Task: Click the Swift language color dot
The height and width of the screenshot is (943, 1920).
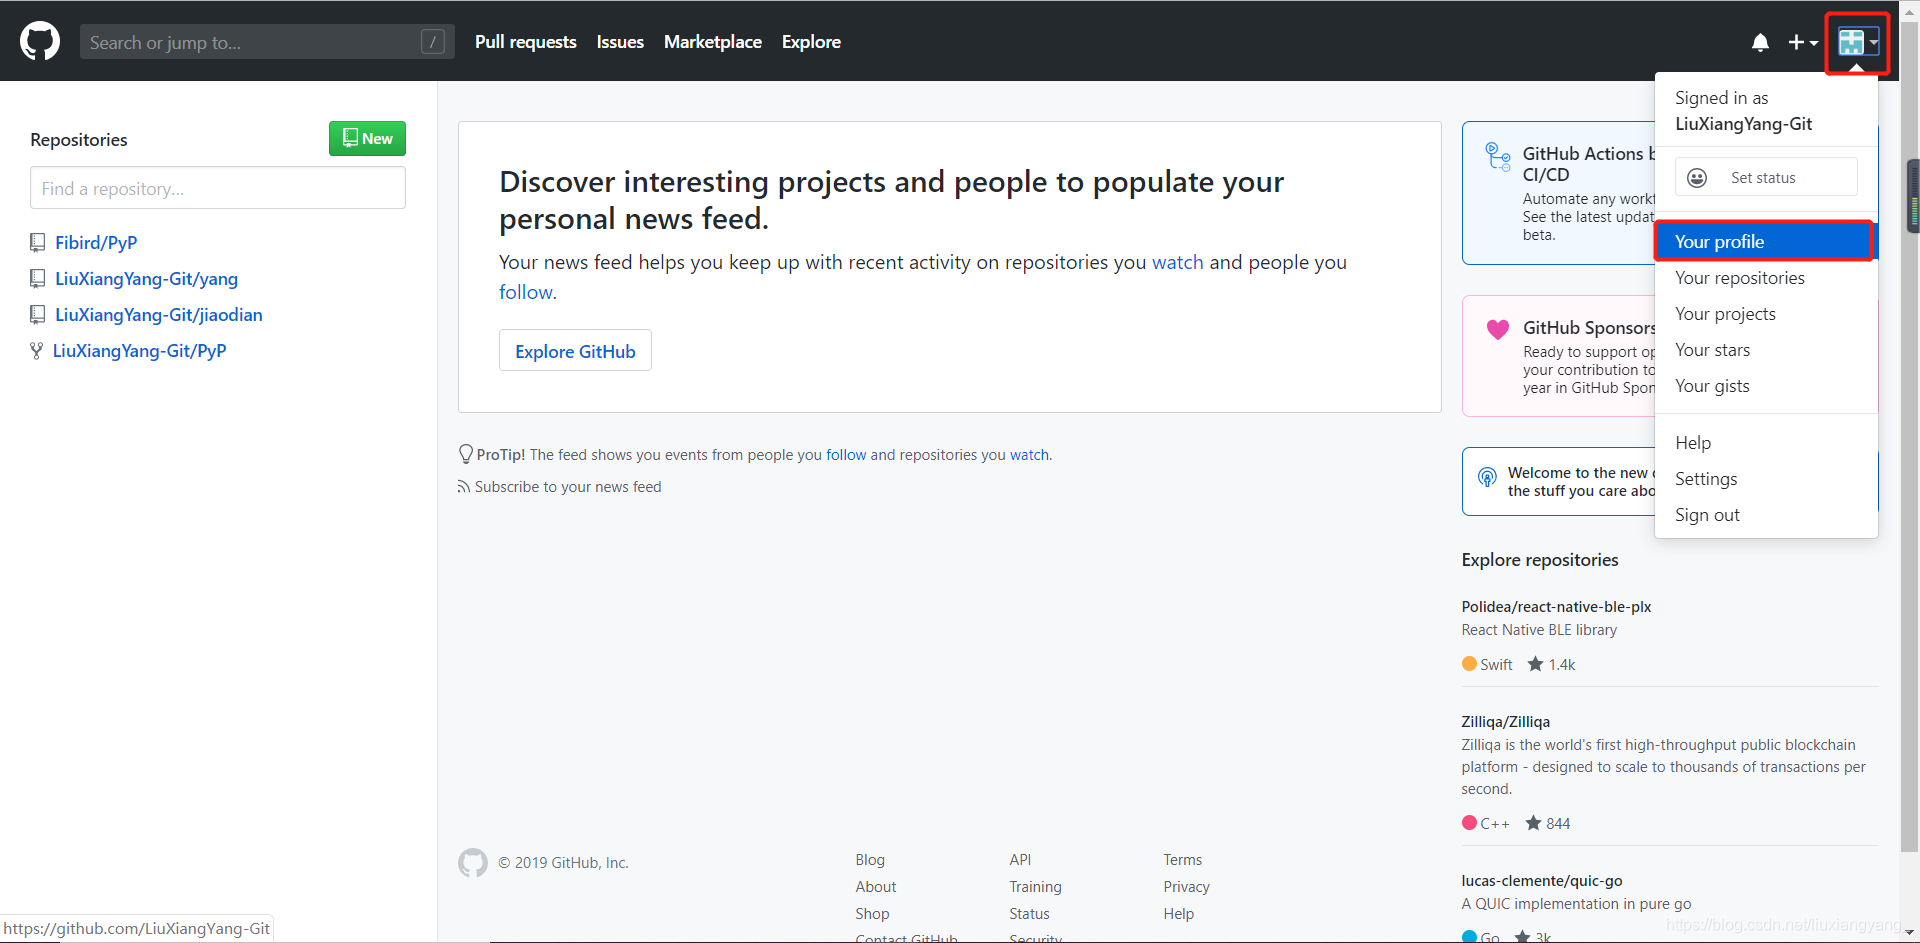Action: pos(1469,664)
